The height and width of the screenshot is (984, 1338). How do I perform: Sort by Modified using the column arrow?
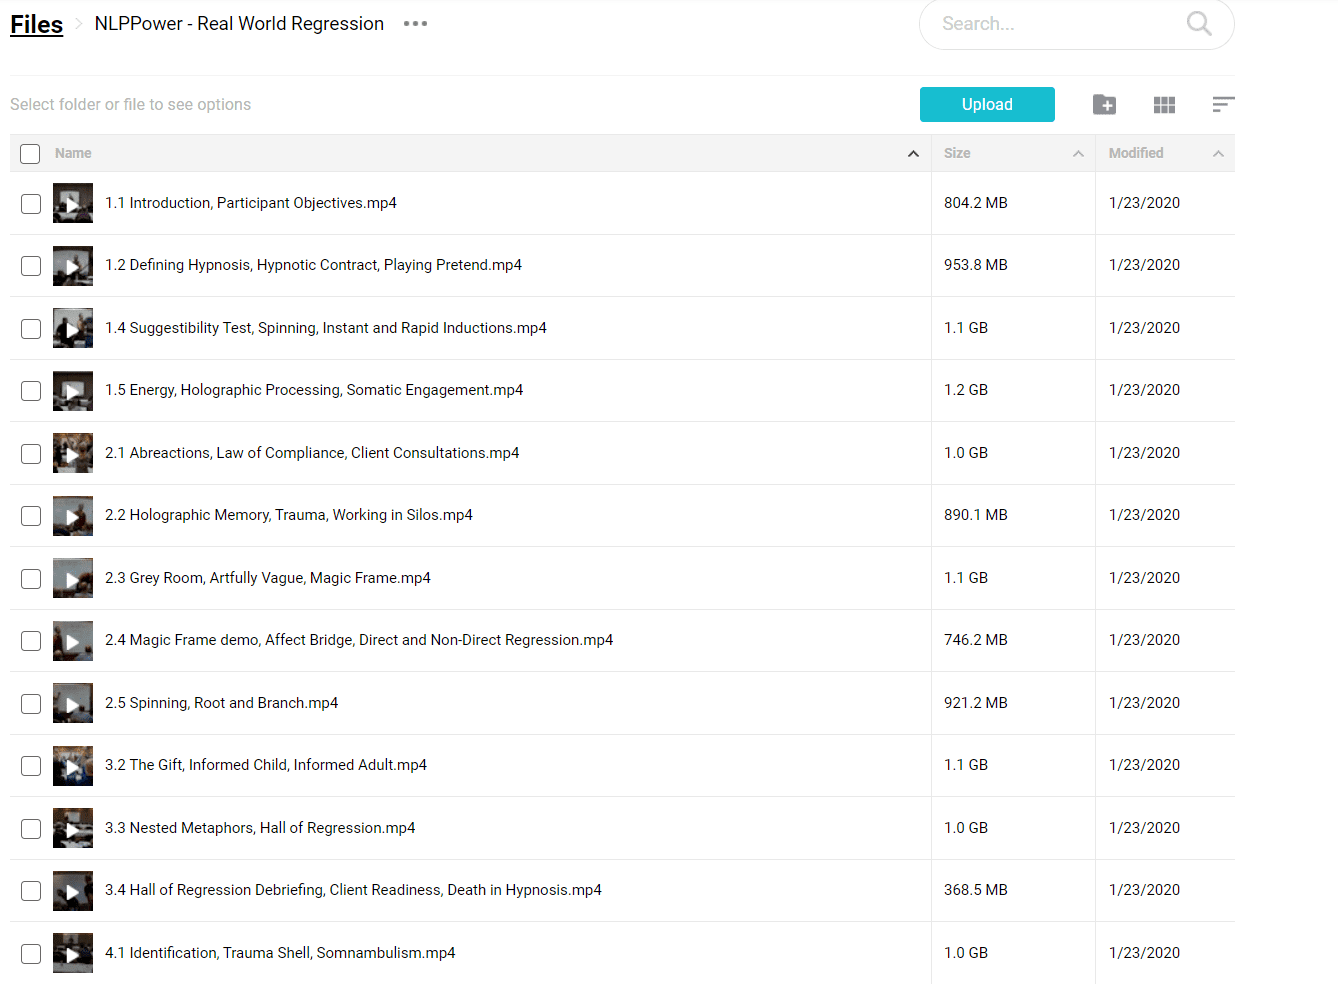(1218, 154)
